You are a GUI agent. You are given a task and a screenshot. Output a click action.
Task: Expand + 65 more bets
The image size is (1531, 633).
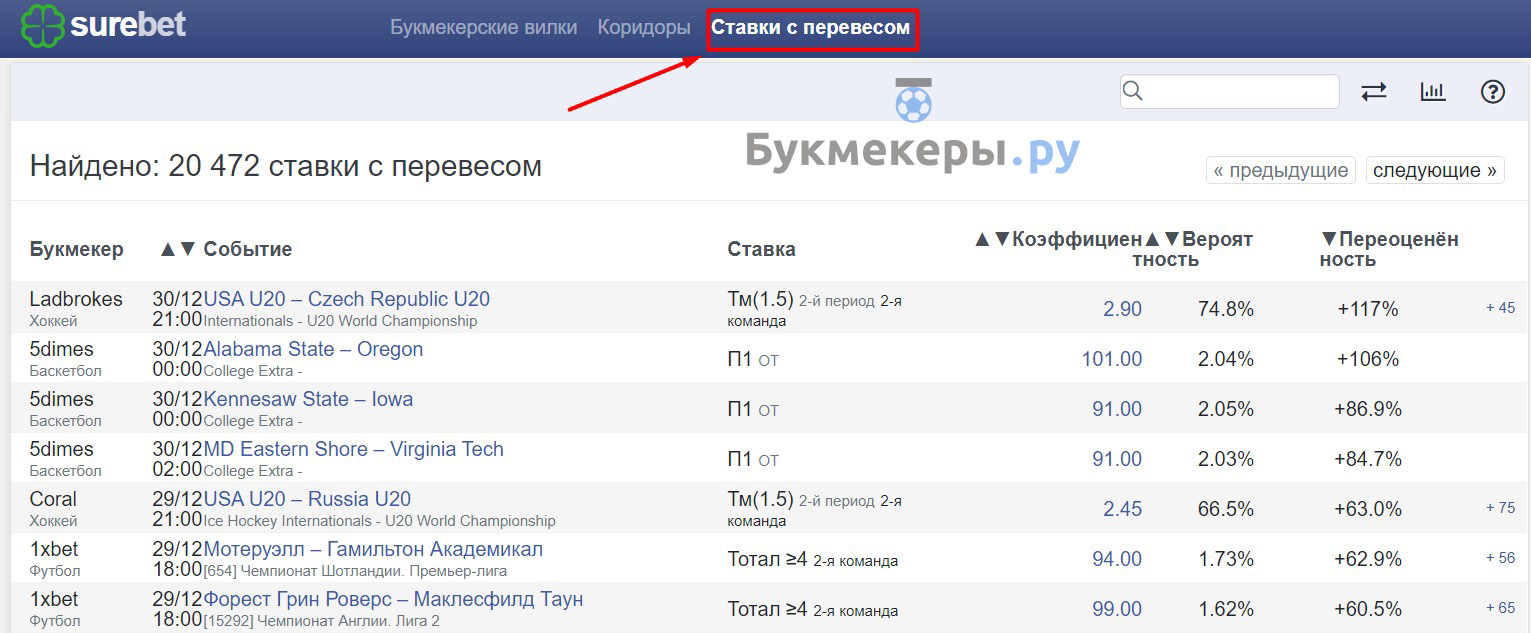pos(1500,608)
